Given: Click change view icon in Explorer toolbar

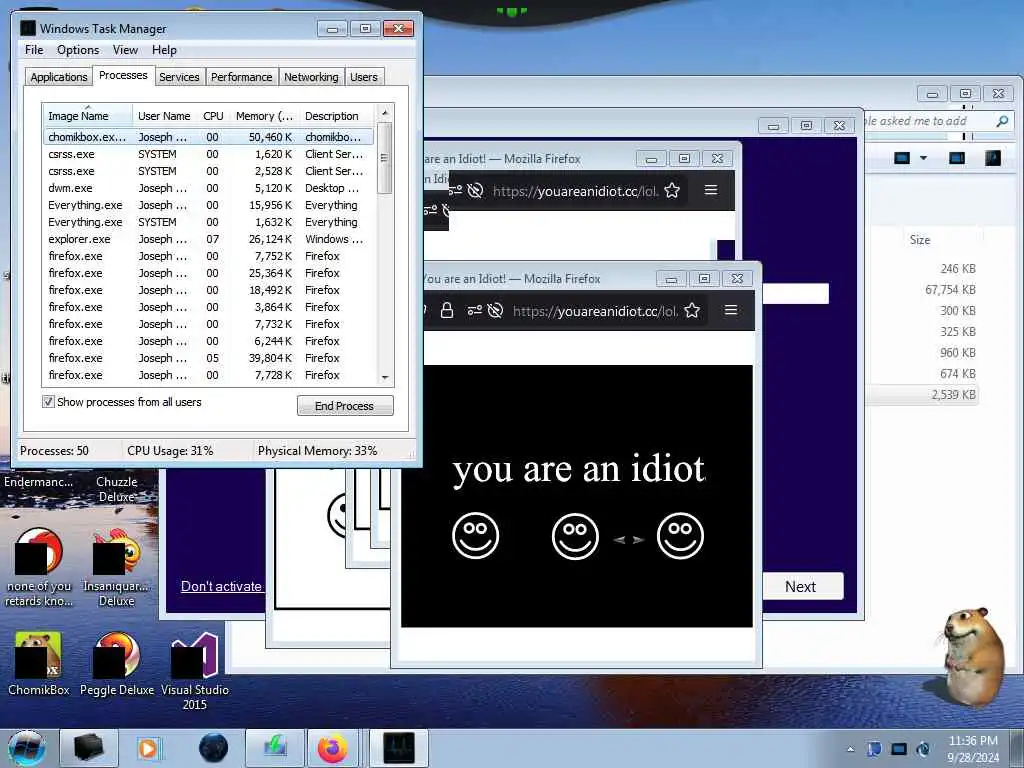Looking at the screenshot, I should [902, 158].
